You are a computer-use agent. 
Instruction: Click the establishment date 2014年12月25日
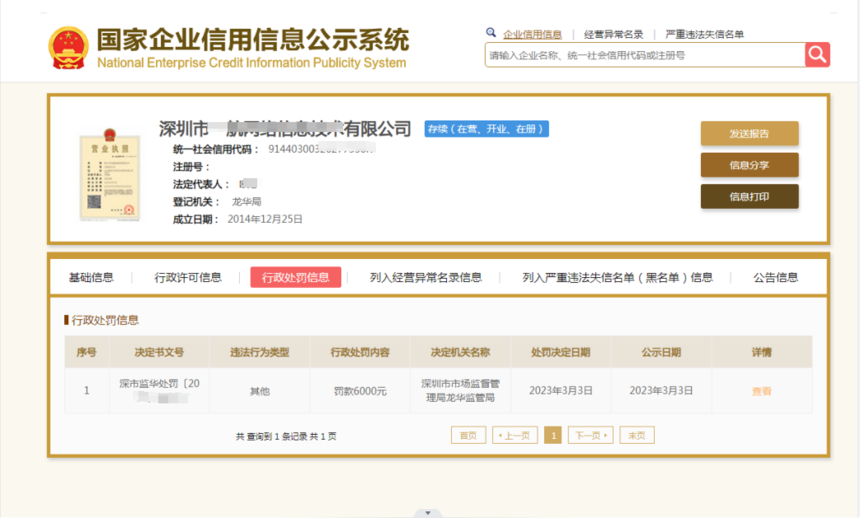[265, 219]
